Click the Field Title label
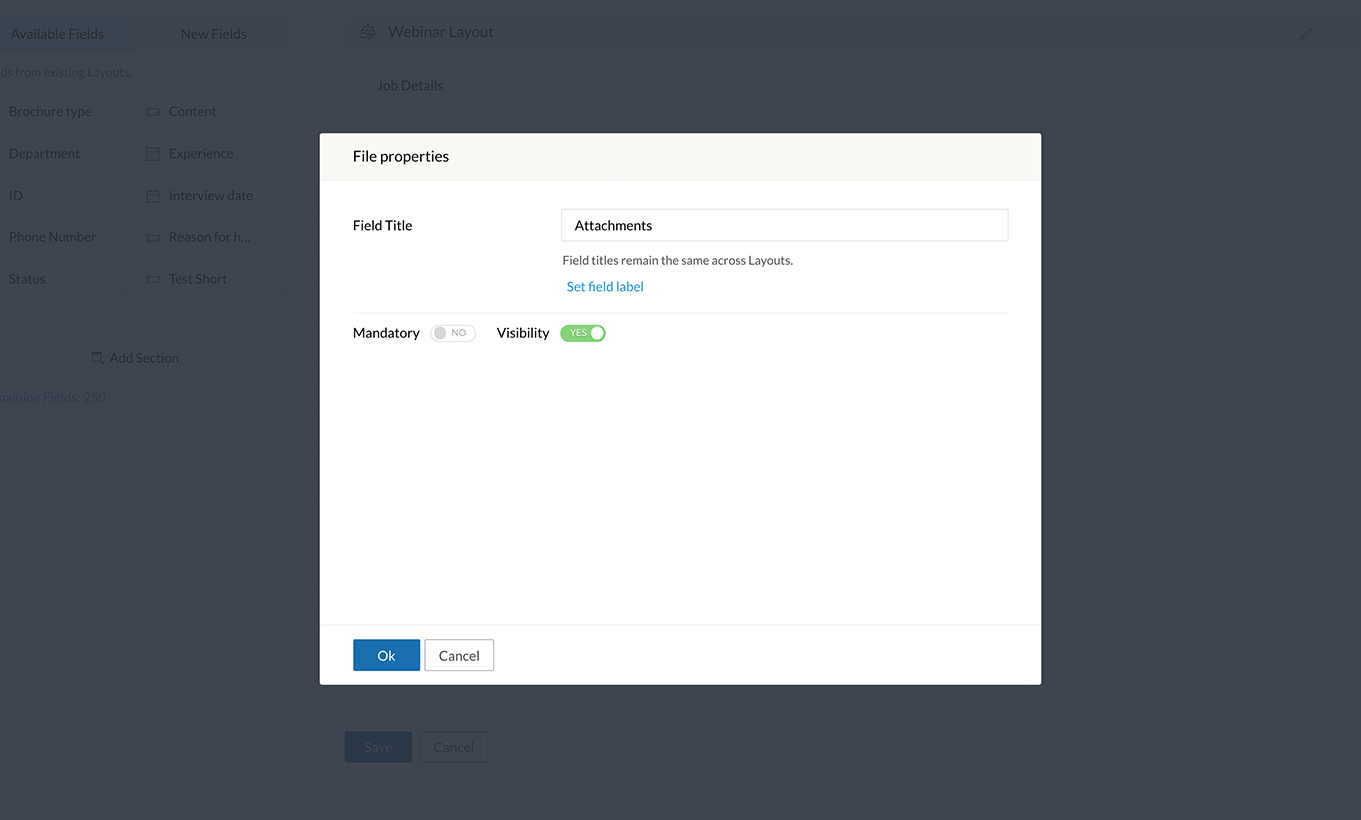Screen dimensions: 1361x820 [382, 225]
